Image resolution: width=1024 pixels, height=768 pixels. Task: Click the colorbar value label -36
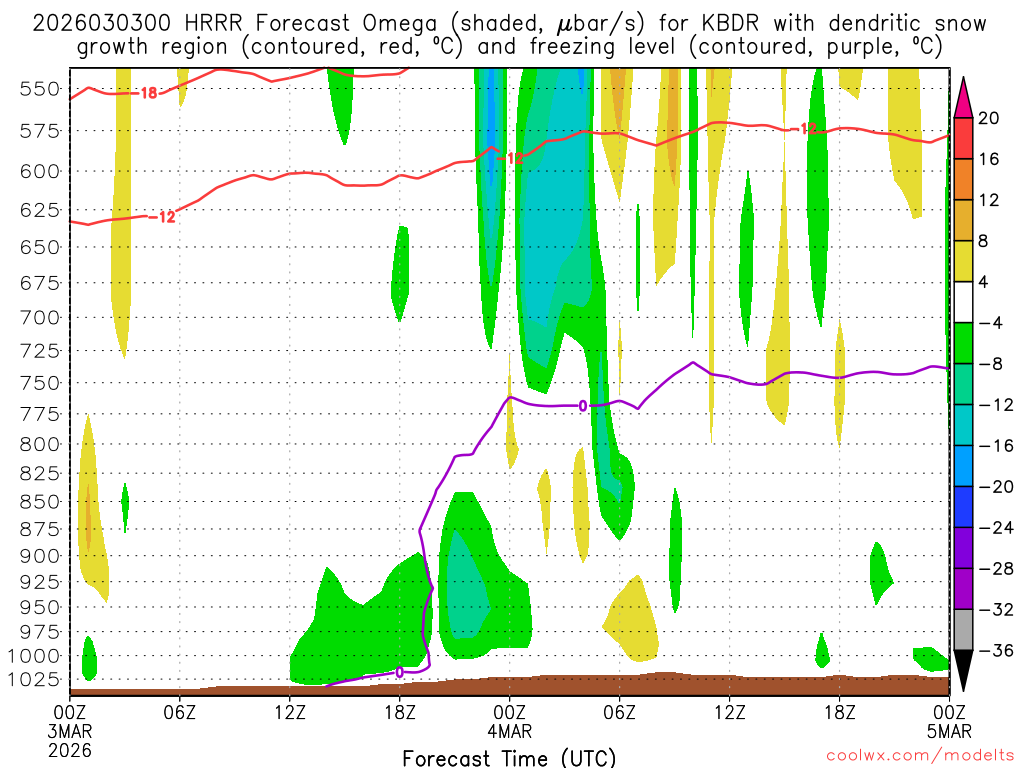click(995, 650)
